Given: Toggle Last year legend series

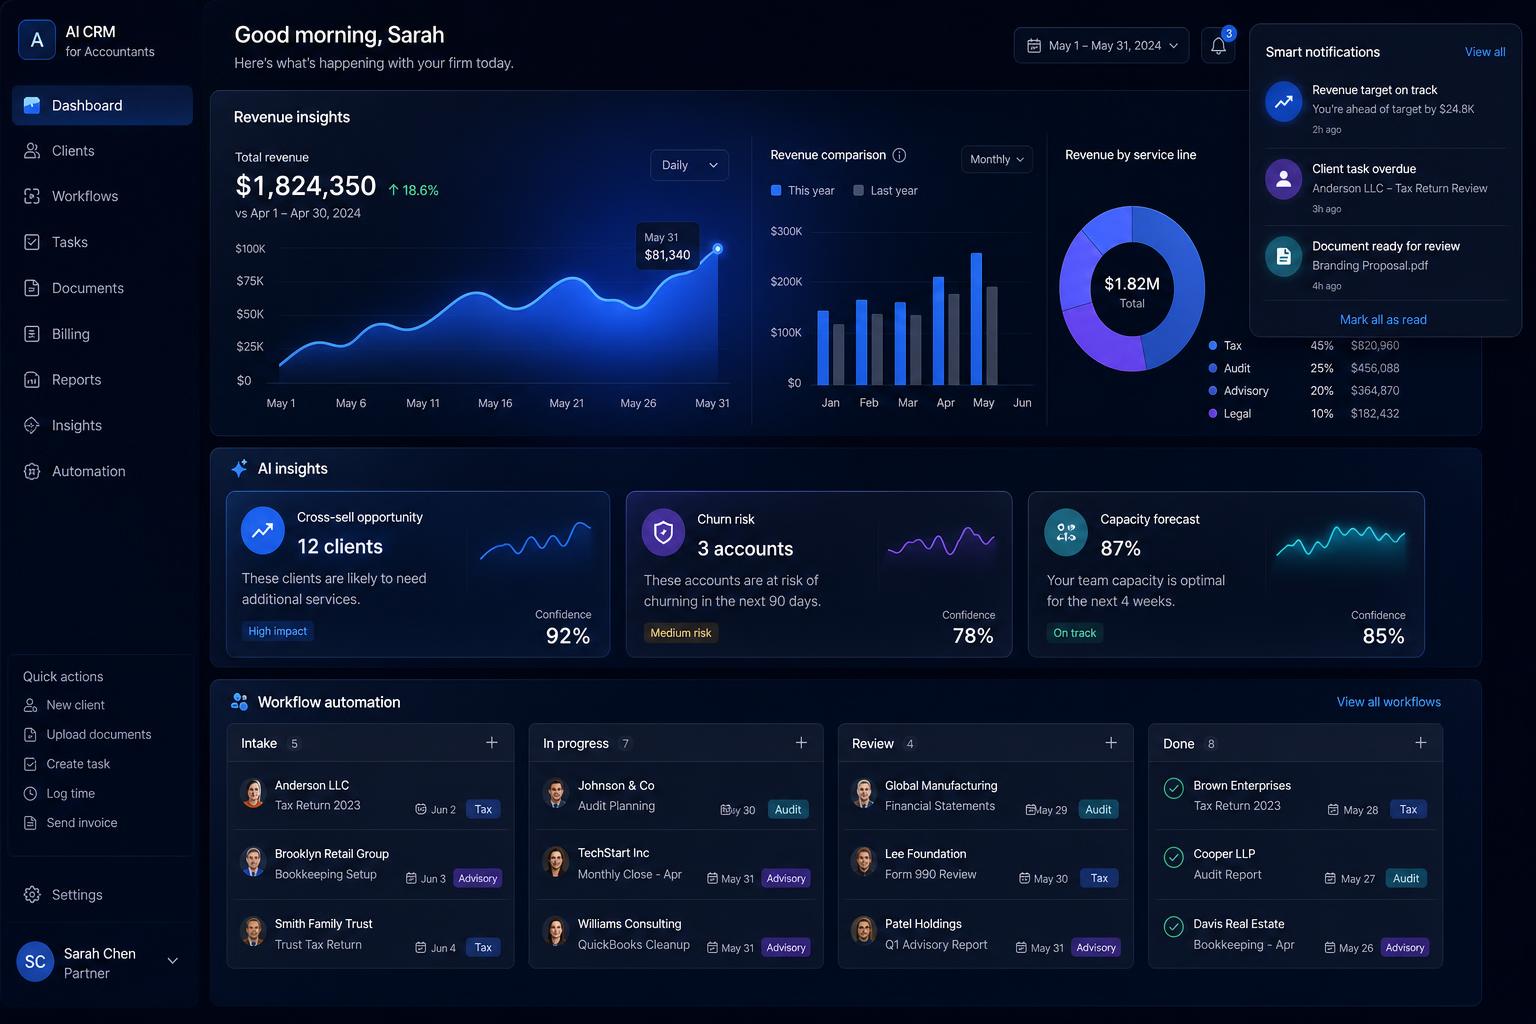Looking at the screenshot, I should click(885, 190).
